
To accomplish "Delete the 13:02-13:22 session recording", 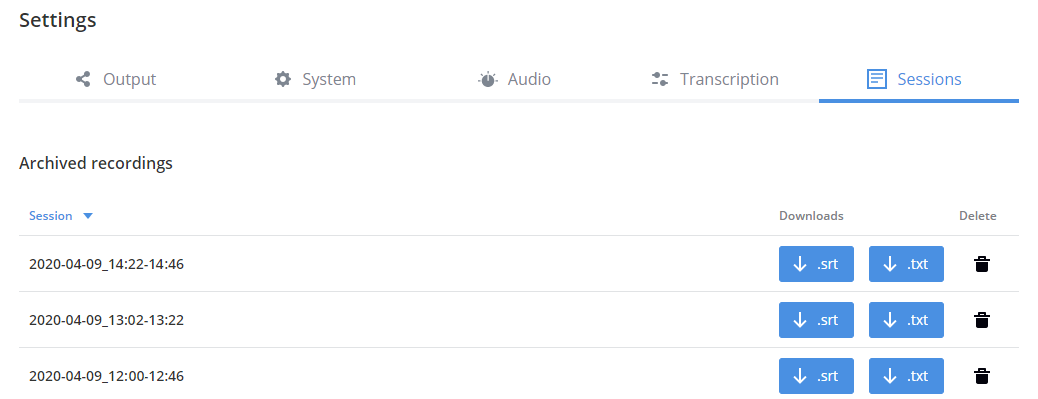I will click(x=982, y=320).
